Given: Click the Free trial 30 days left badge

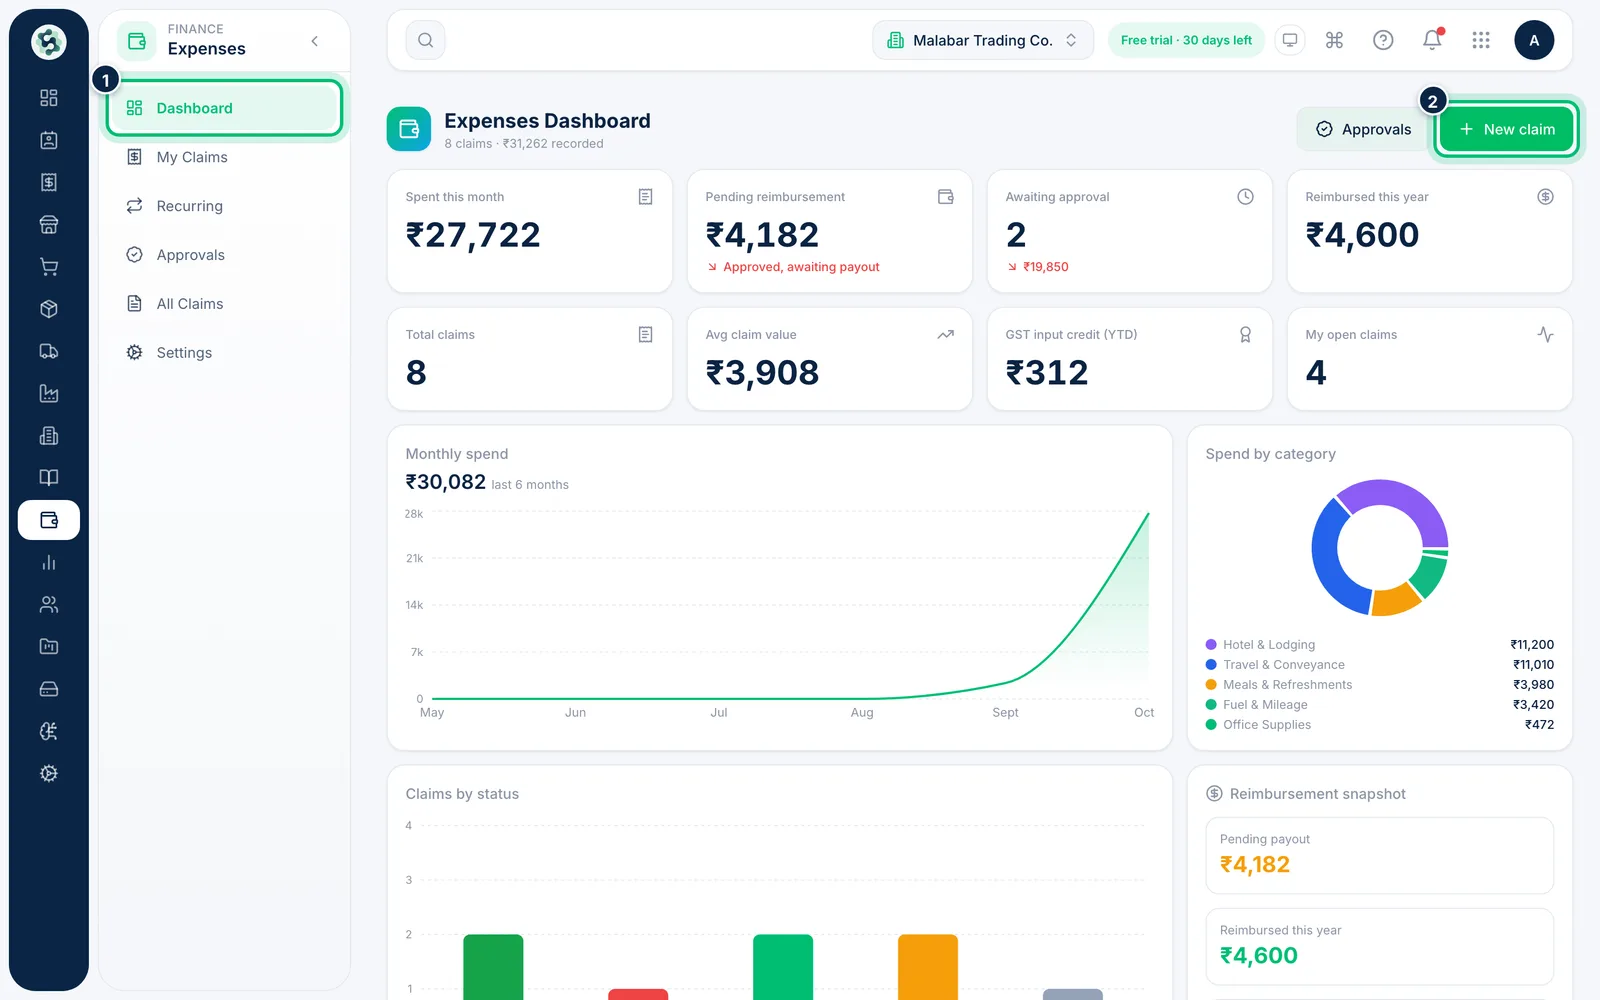Looking at the screenshot, I should [x=1186, y=40].
